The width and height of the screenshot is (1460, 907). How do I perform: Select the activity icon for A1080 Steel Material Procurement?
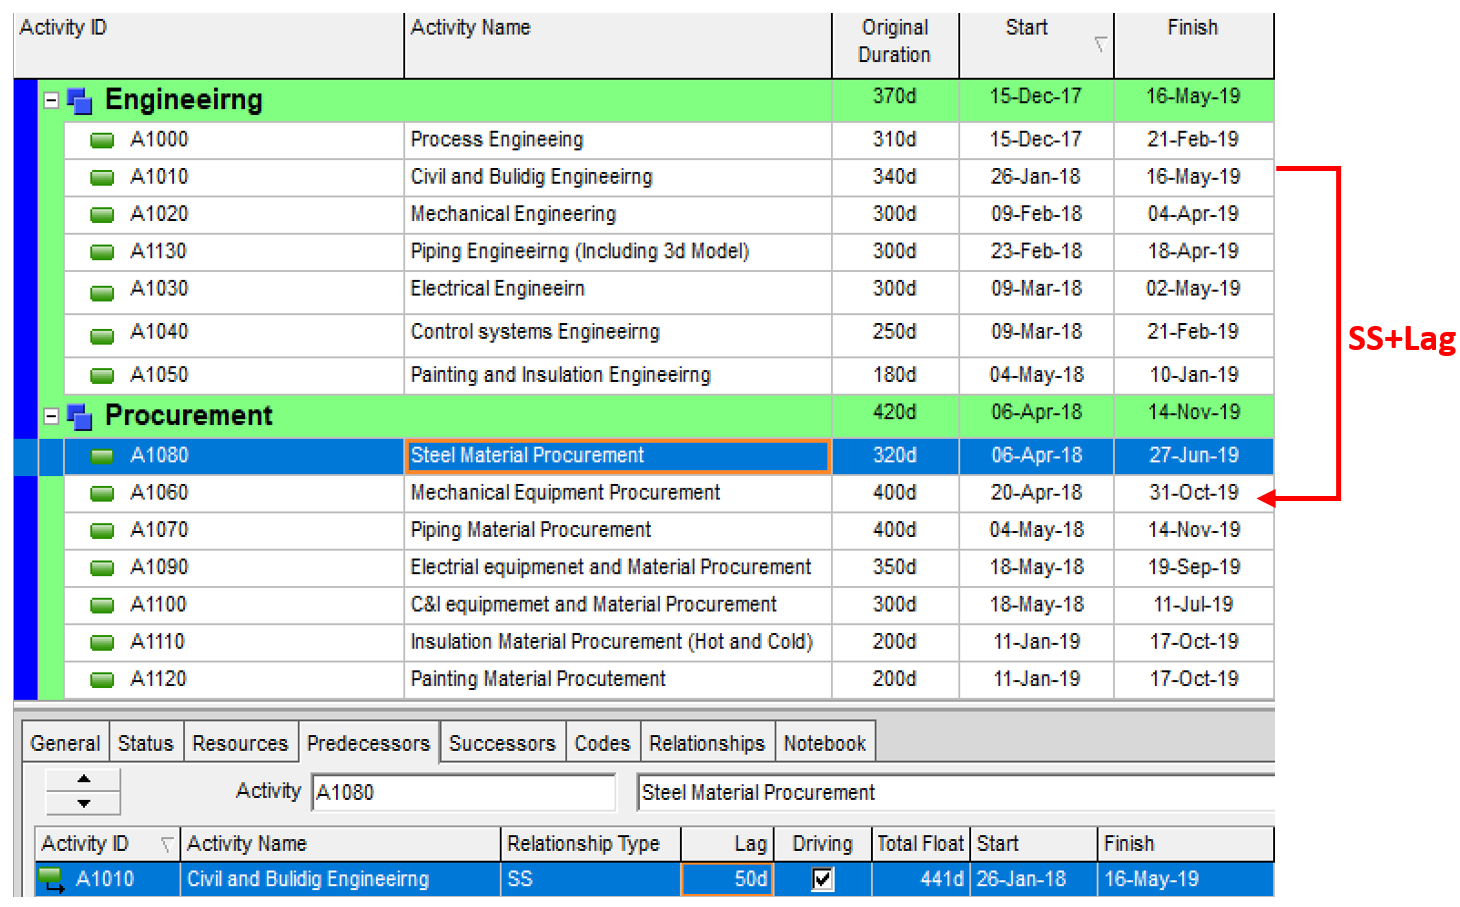101,455
